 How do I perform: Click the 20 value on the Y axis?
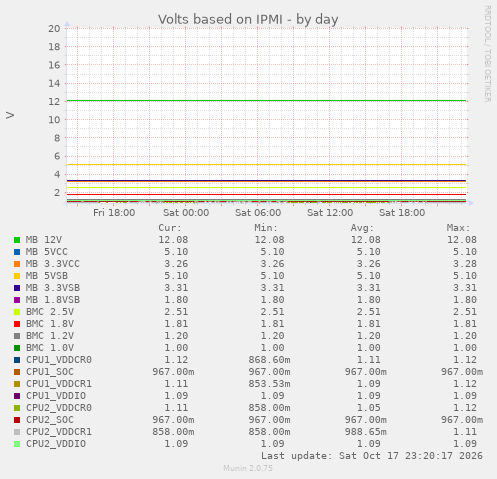(x=54, y=29)
